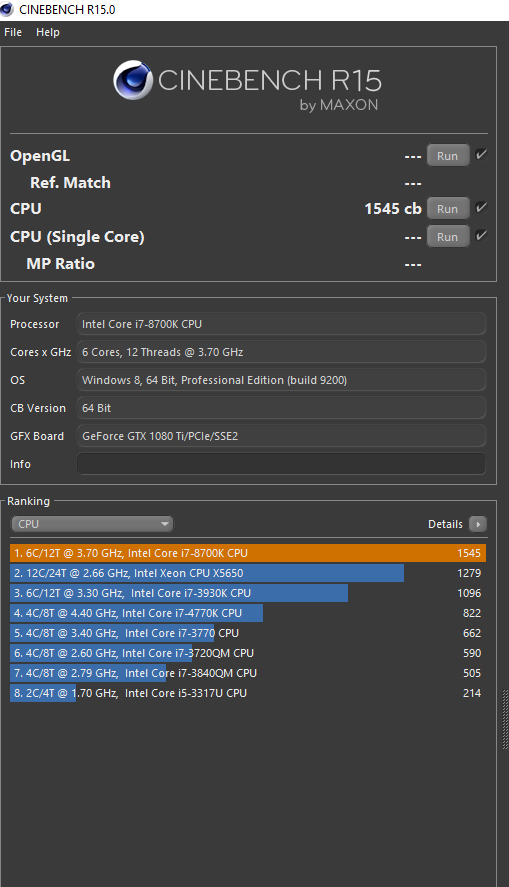Open the Help menu
This screenshot has height=887, width=509.
tap(48, 32)
